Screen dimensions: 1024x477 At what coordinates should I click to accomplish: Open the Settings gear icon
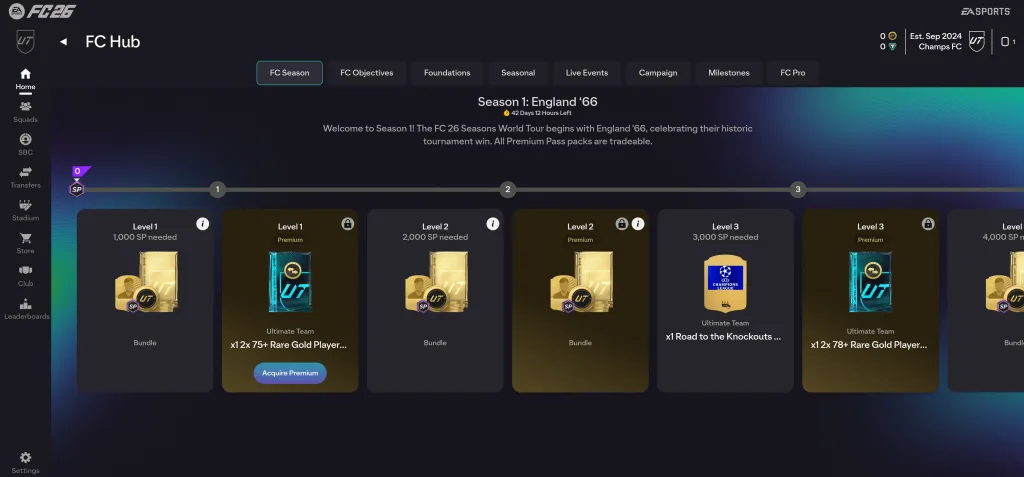25,457
